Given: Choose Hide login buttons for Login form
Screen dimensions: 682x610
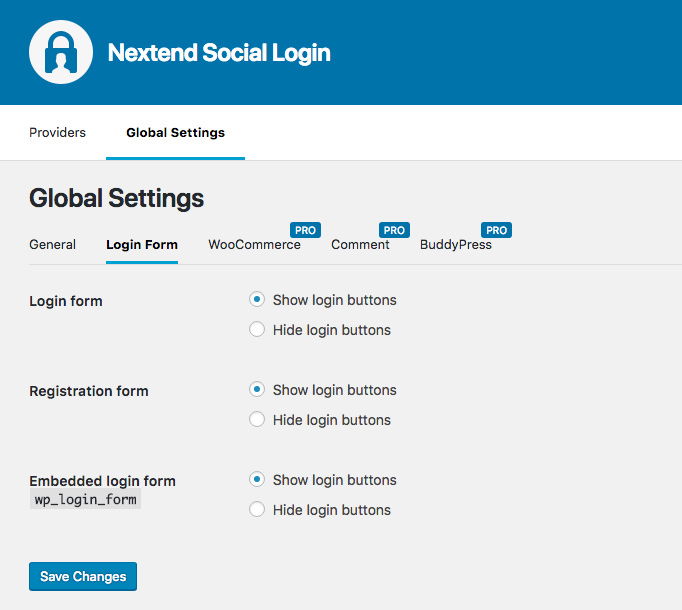Looking at the screenshot, I should coord(257,330).
